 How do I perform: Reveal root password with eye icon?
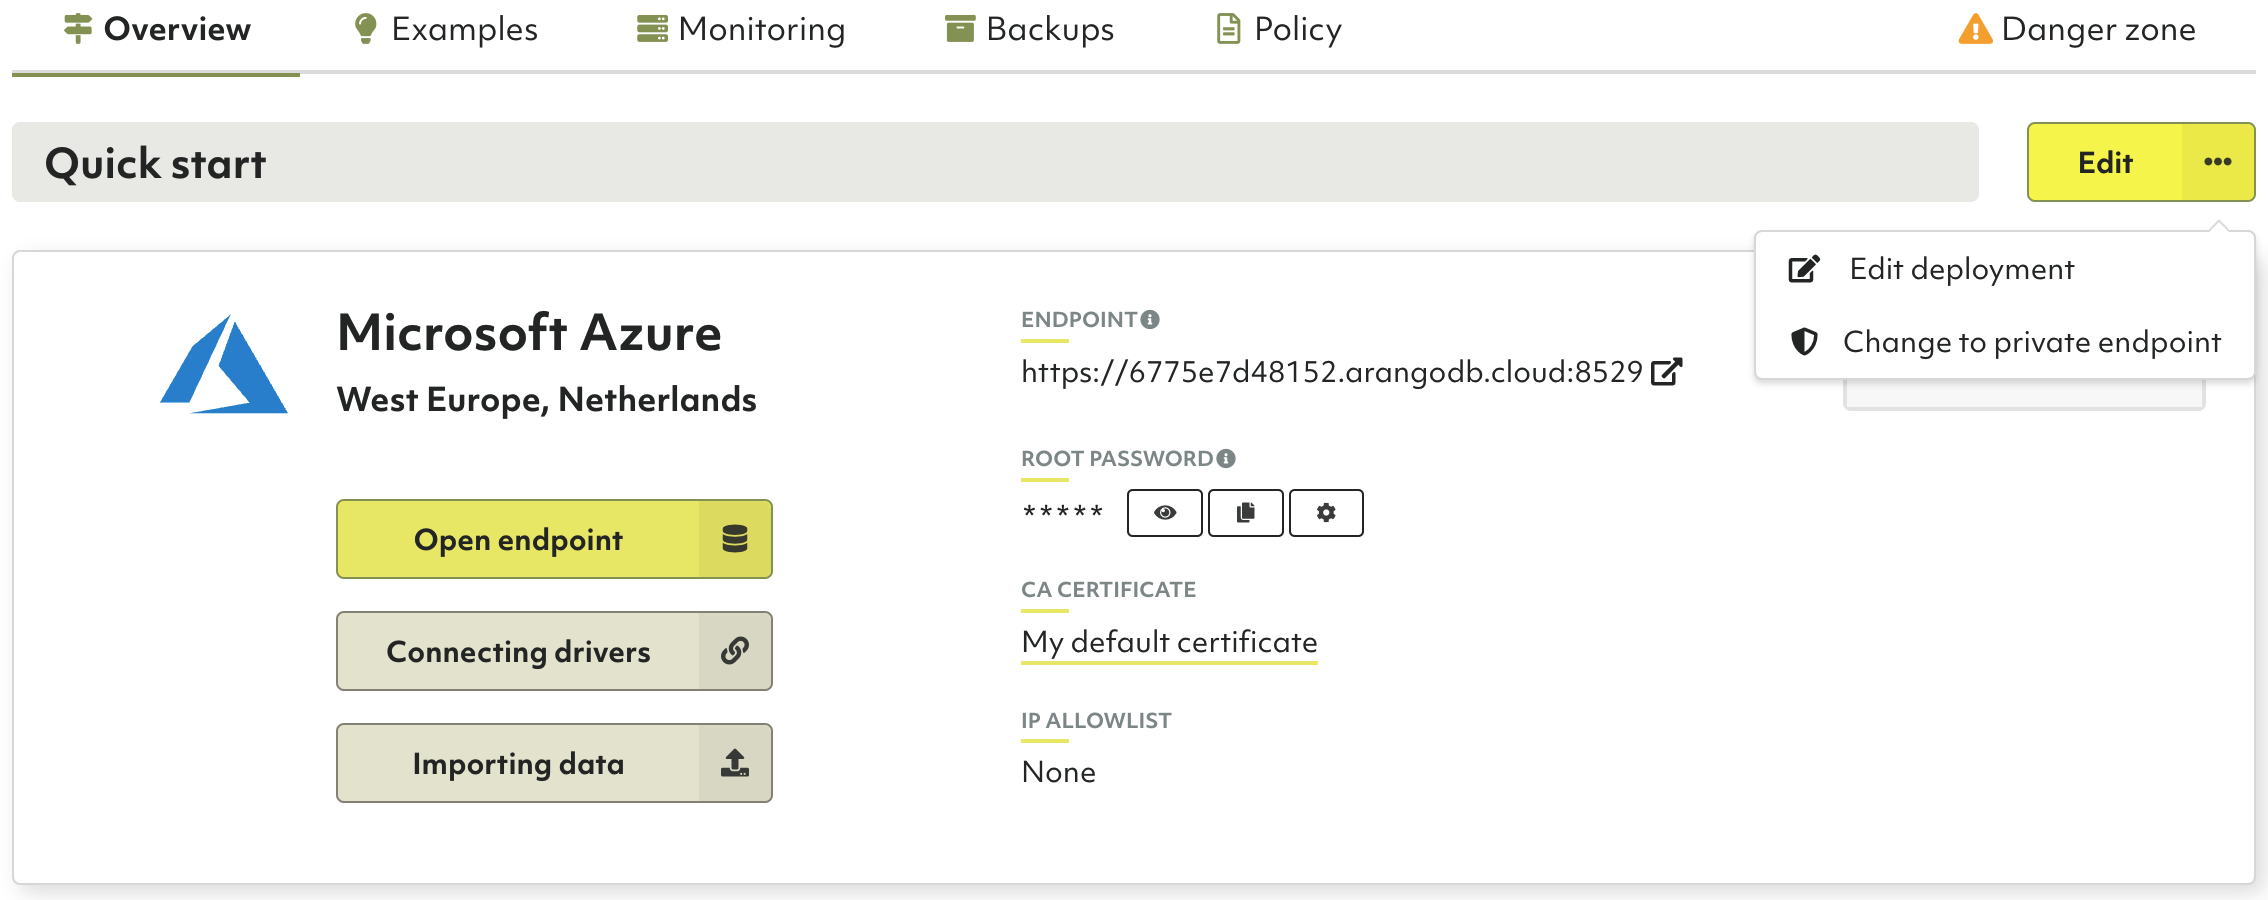[x=1164, y=513]
